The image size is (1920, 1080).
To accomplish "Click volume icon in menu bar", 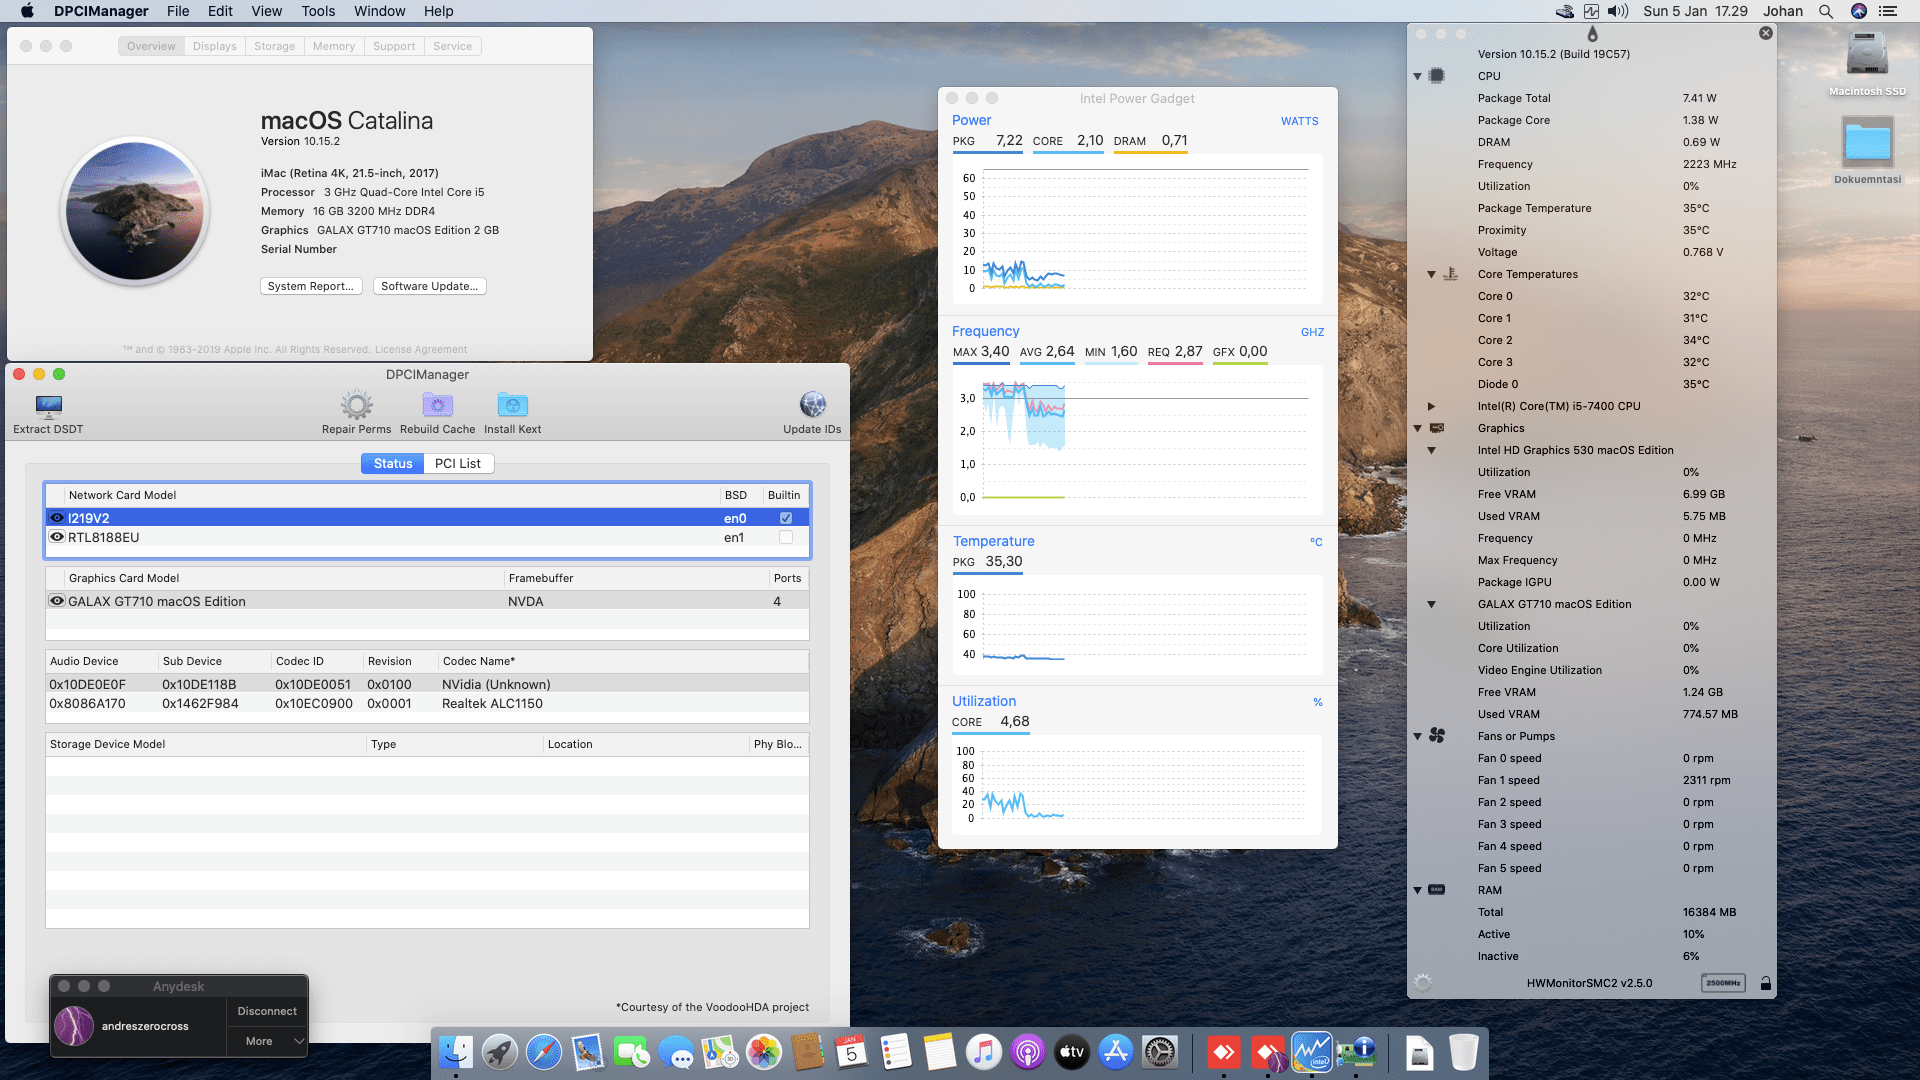I will 1618,11.
